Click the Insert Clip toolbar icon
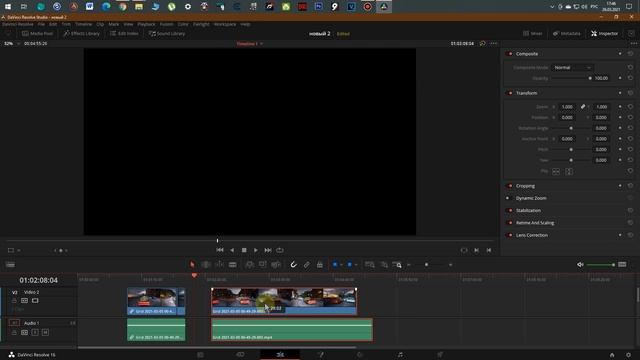This screenshot has width=640, height=360. 249,265
